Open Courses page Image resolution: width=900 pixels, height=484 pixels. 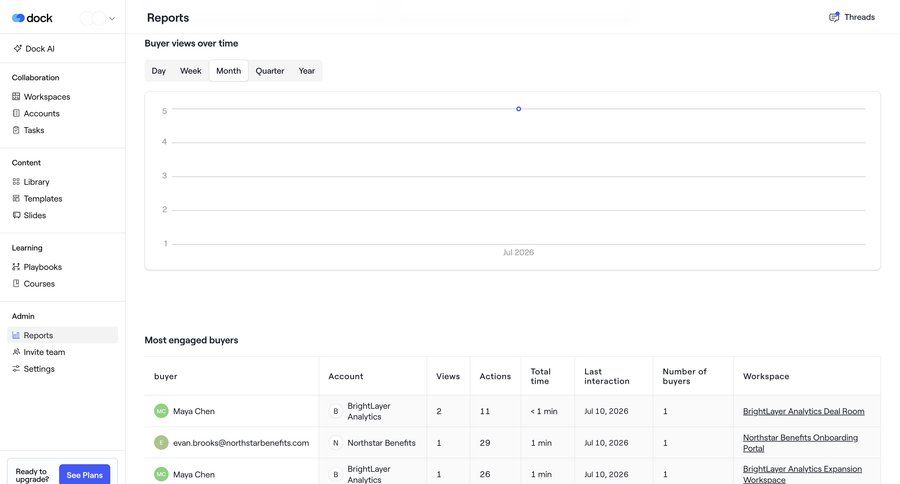(63, 283)
